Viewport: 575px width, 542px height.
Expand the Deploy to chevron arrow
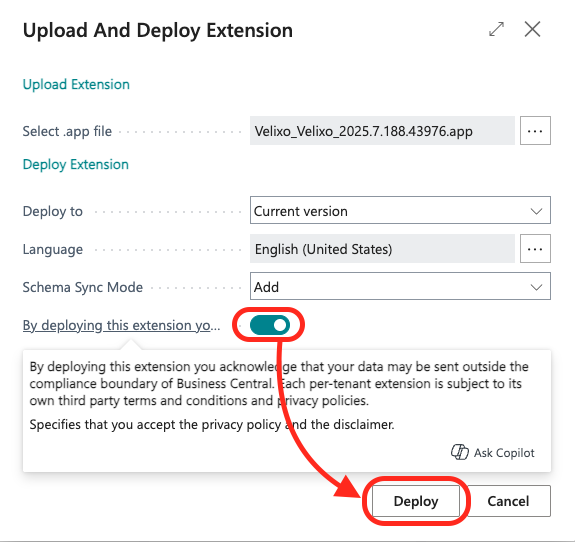(536, 211)
